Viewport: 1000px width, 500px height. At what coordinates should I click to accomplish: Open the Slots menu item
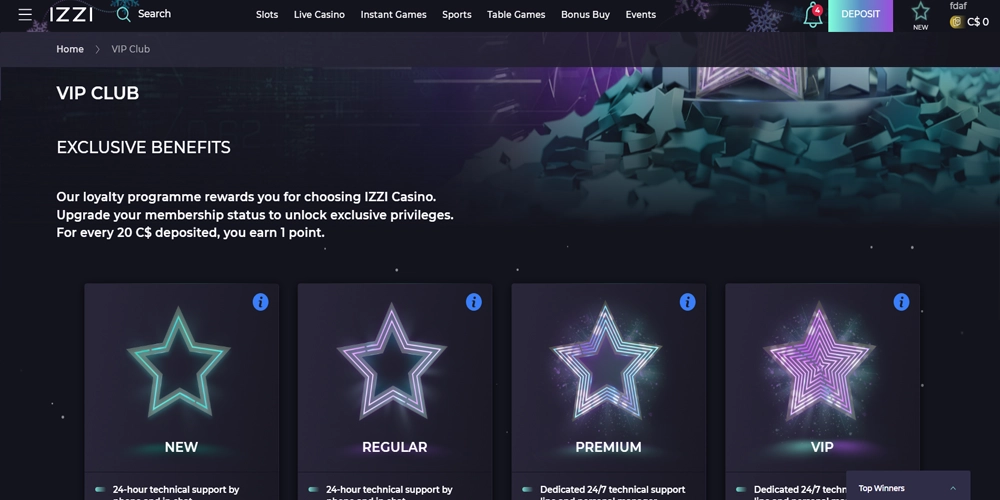[x=267, y=15]
